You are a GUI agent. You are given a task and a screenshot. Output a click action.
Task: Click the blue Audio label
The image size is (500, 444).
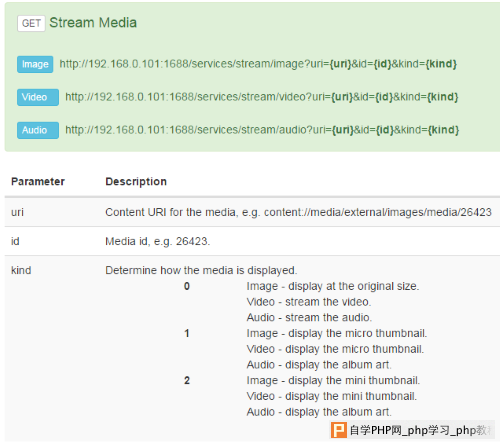pos(38,130)
